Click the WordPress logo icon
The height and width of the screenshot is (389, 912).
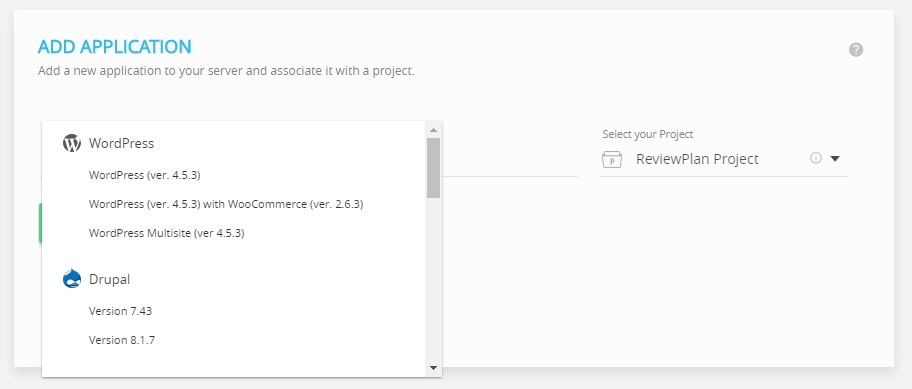pos(72,143)
